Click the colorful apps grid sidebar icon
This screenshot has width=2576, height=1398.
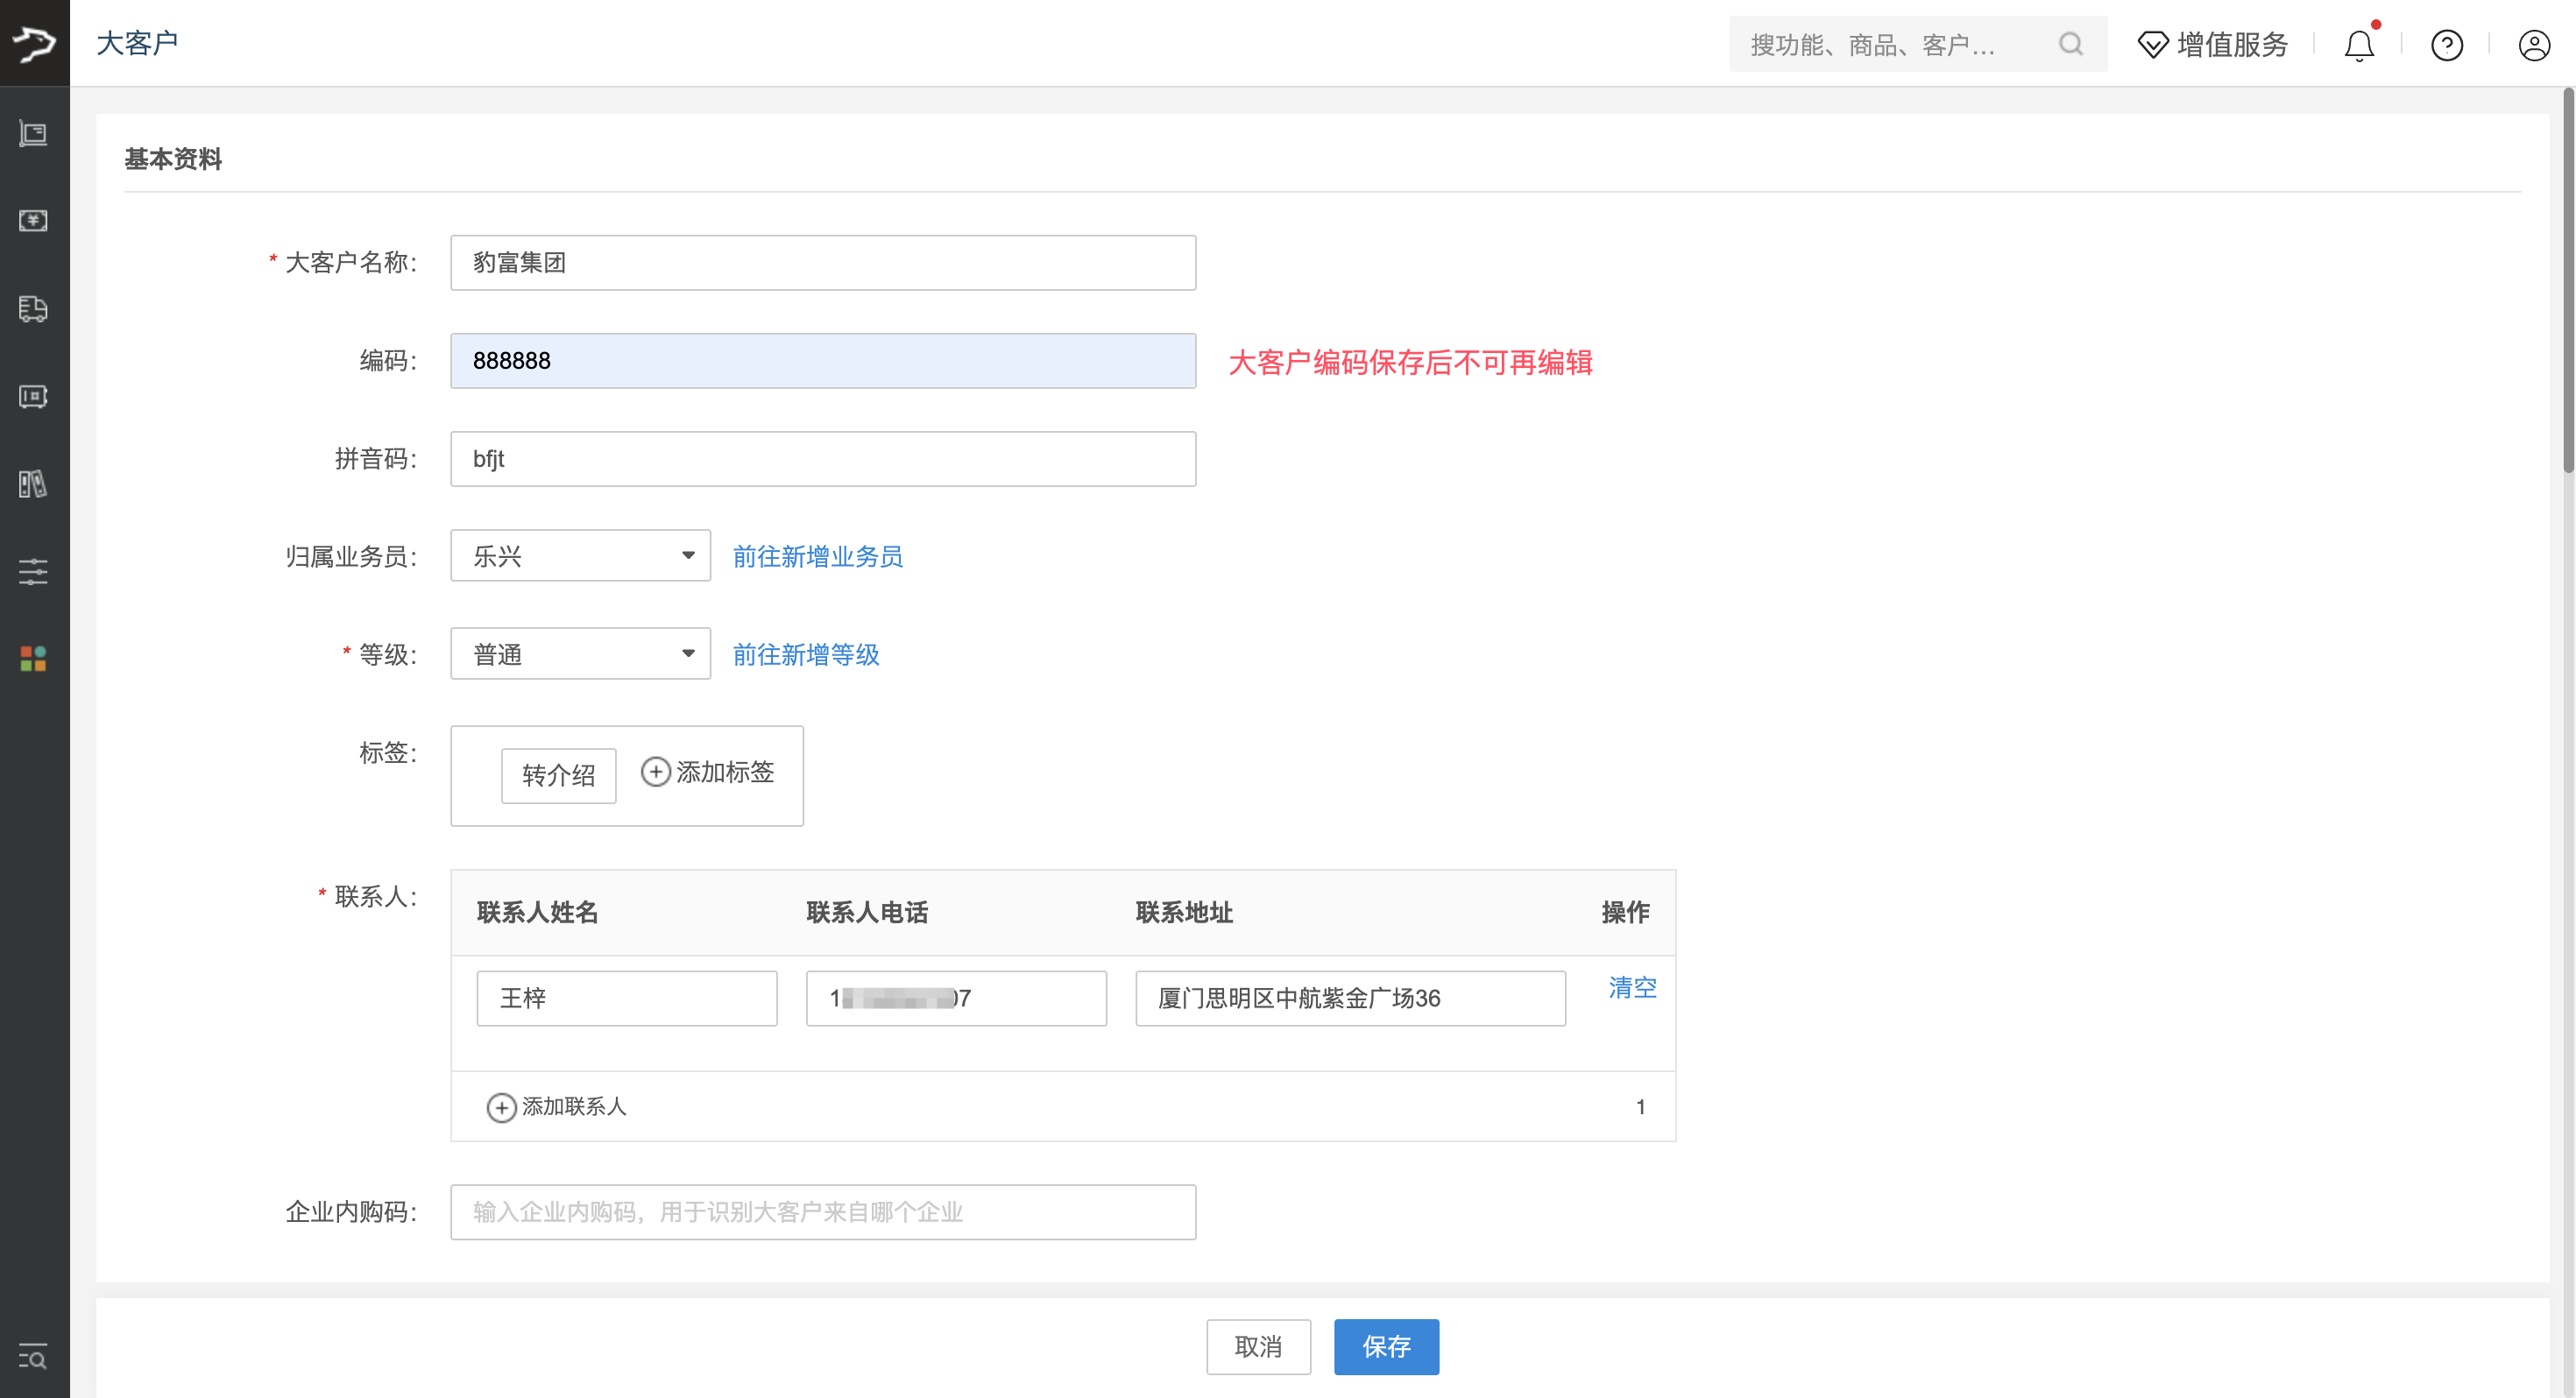point(33,658)
